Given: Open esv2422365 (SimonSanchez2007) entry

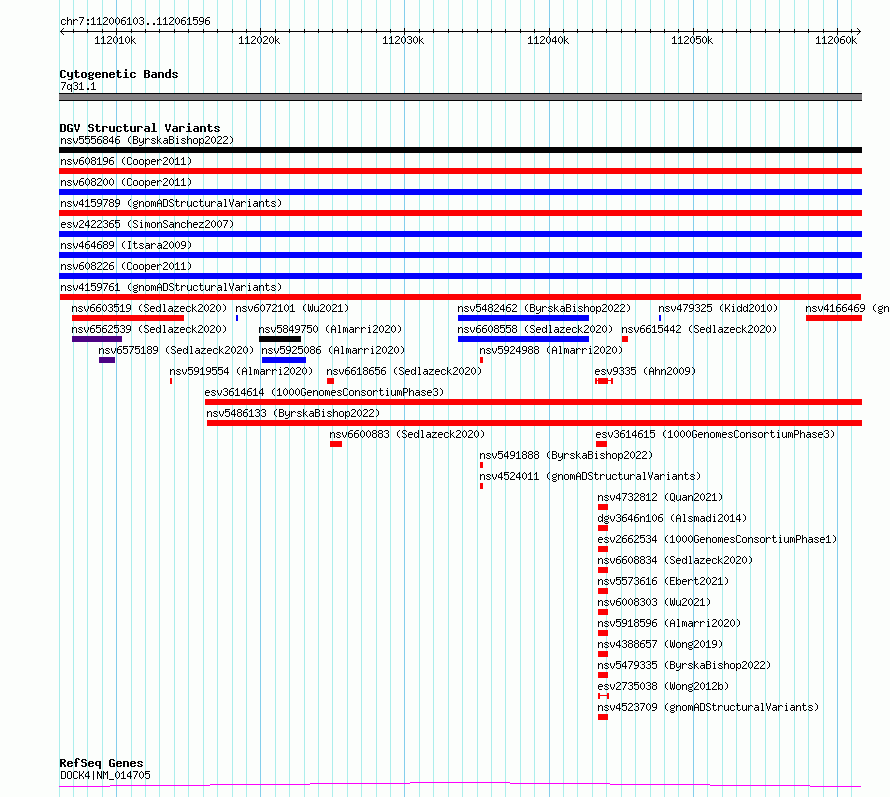Looking at the screenshot, I should [147, 224].
